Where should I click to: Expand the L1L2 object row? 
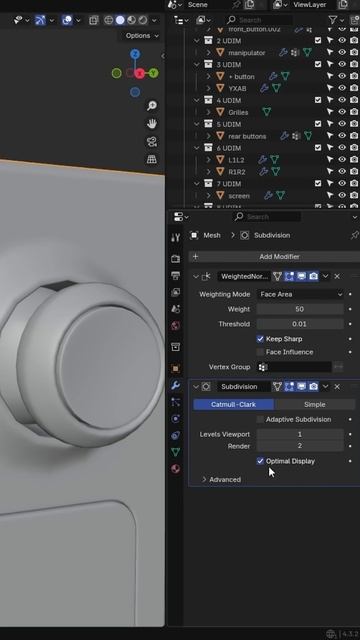pyautogui.click(x=209, y=160)
